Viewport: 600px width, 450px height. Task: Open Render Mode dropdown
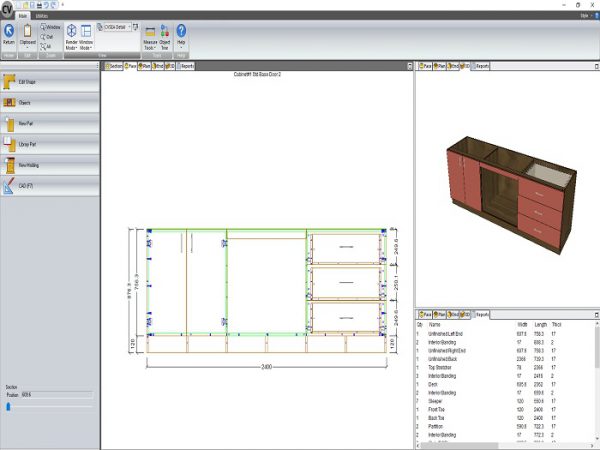[x=72, y=36]
